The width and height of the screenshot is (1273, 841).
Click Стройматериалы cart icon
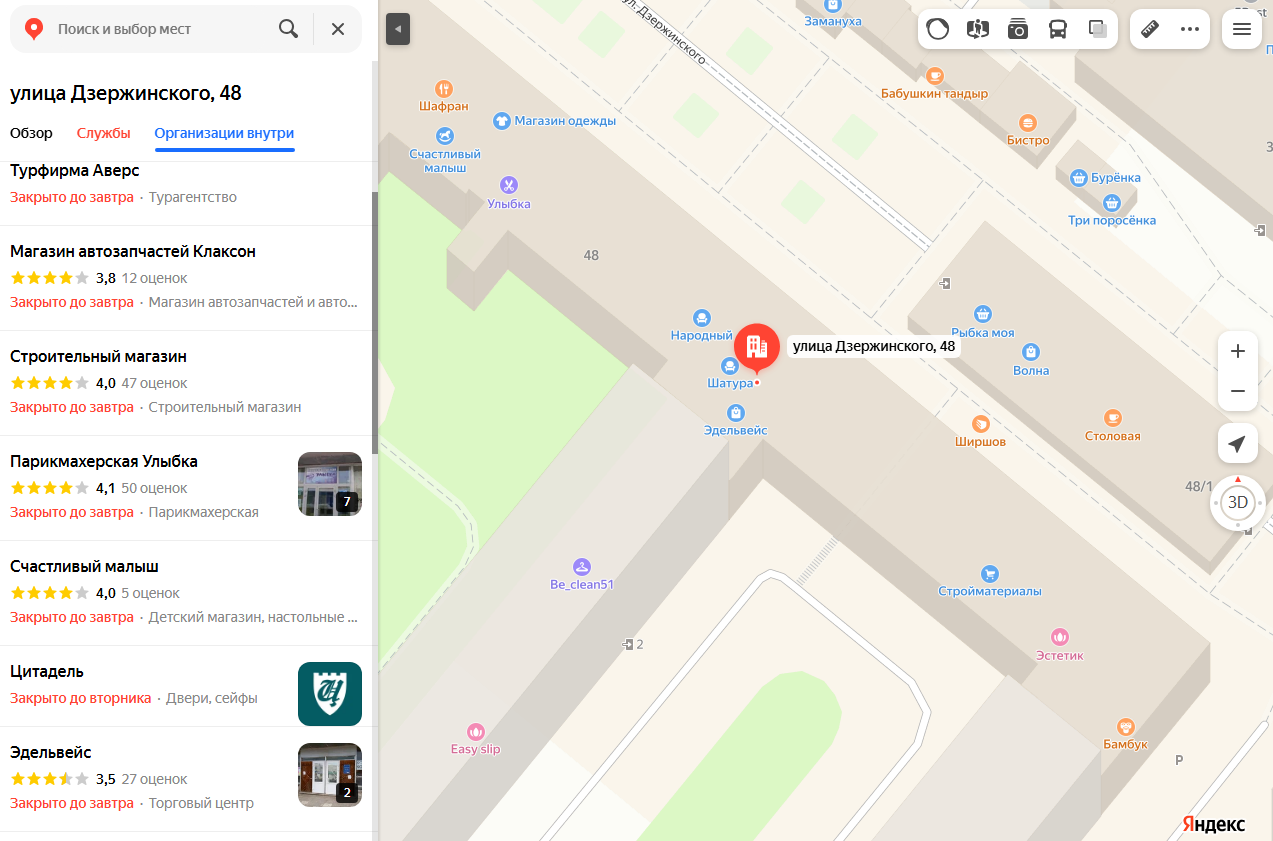[x=990, y=573]
